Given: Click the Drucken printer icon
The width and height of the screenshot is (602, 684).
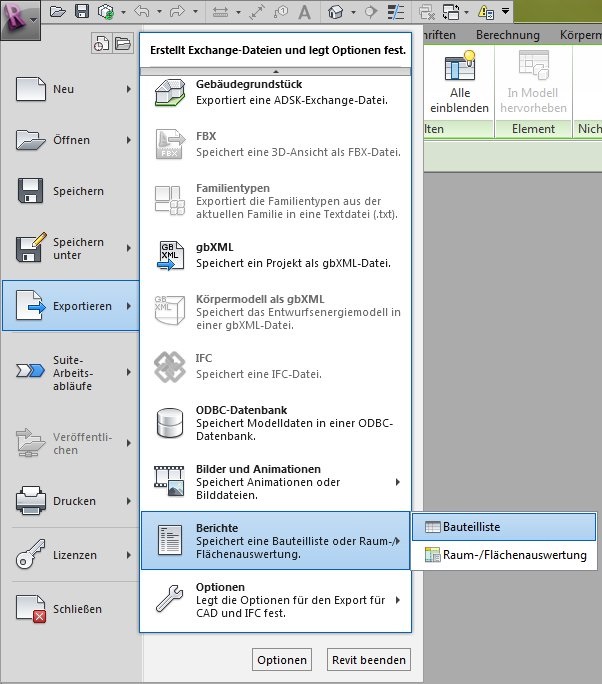Looking at the screenshot, I should point(29,500).
